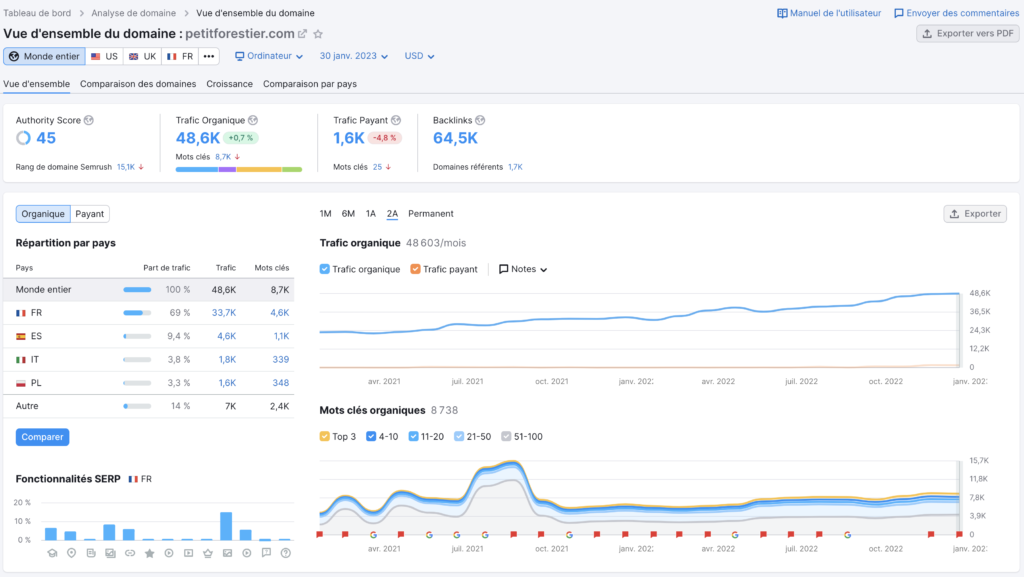Image resolution: width=1024 pixels, height=577 pixels.
Task: Select the map pin local pack icon
Action: tap(72, 553)
